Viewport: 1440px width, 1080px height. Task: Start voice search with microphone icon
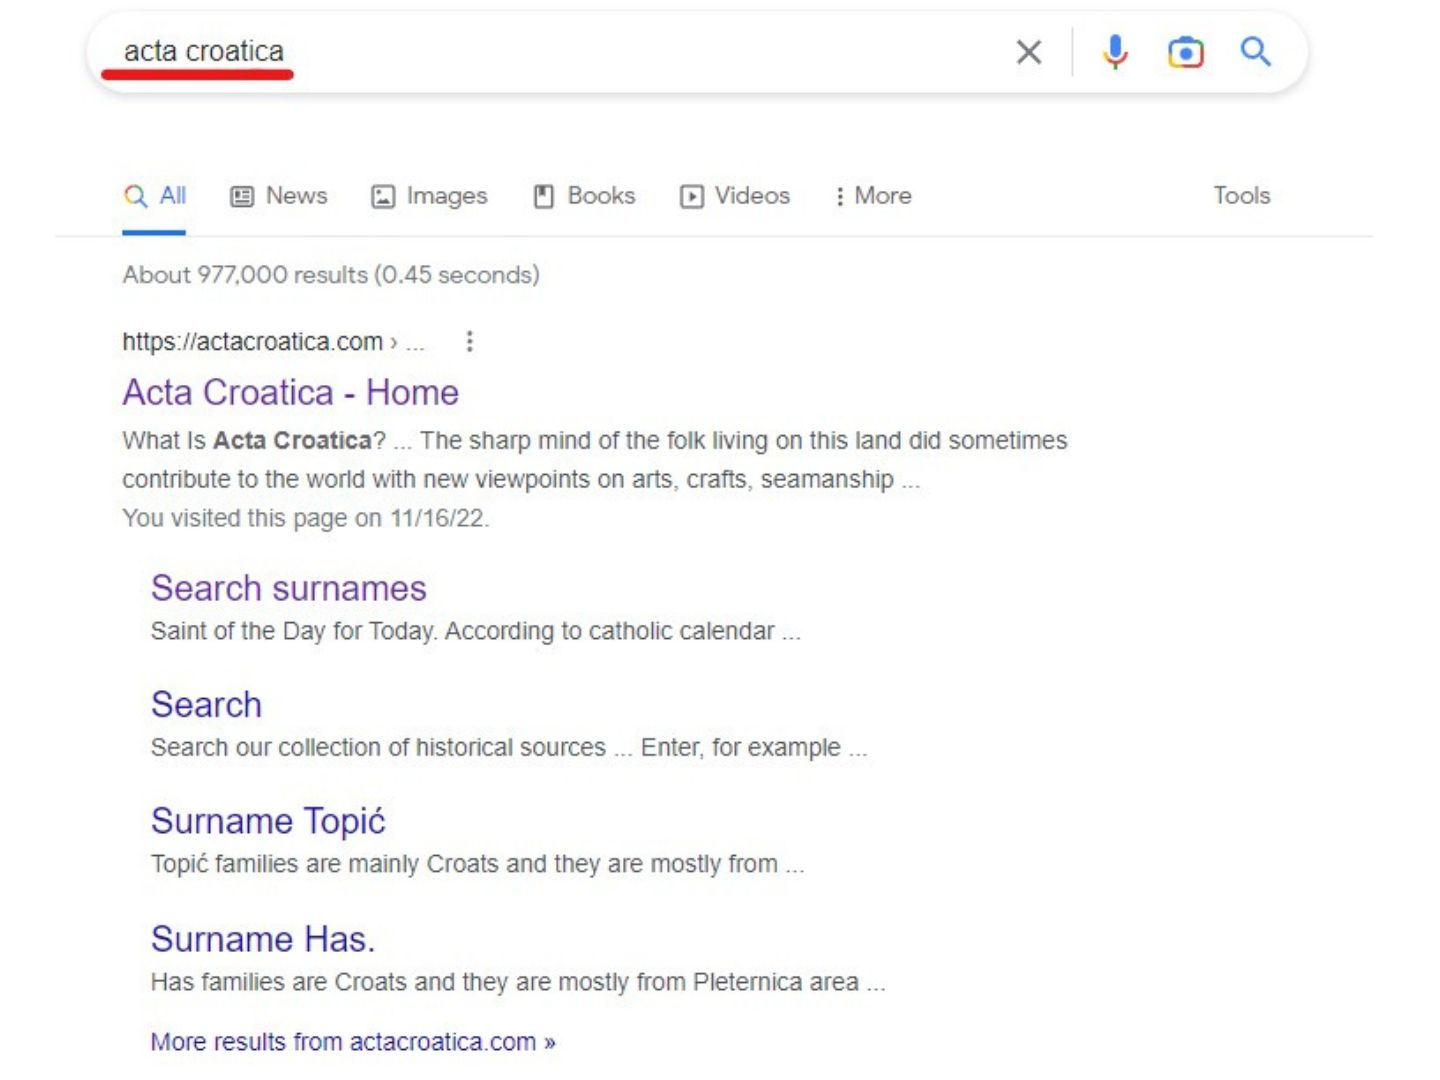coord(1115,52)
